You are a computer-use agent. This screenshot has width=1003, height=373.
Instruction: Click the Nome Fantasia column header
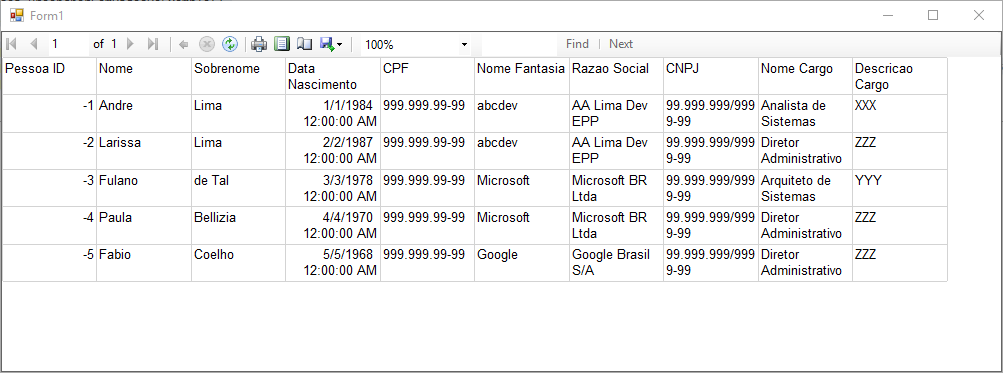tap(522, 76)
